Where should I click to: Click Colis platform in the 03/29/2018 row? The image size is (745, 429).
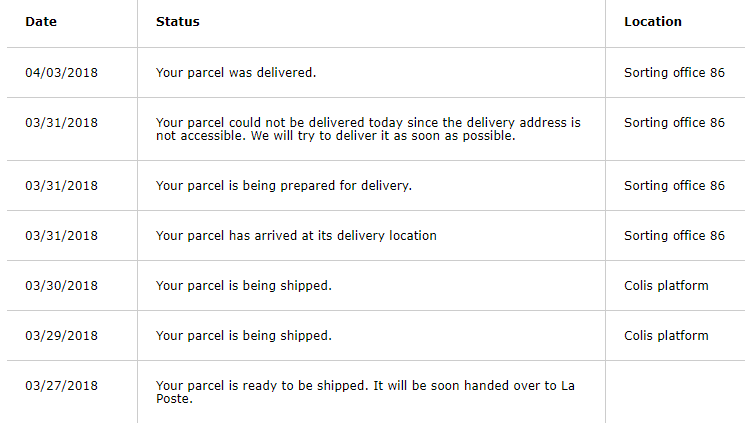click(666, 336)
